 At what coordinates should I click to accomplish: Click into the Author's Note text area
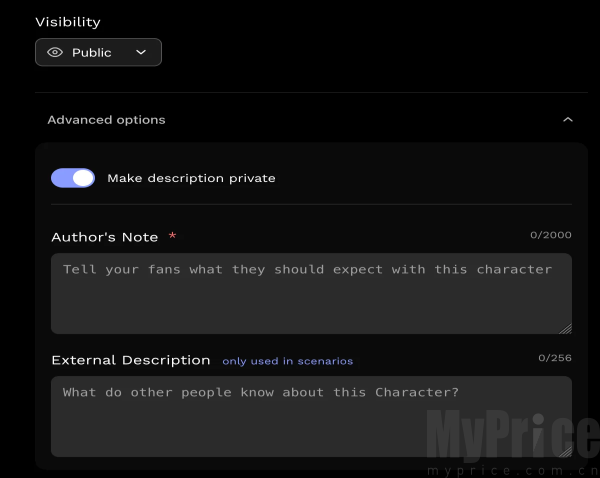click(311, 294)
